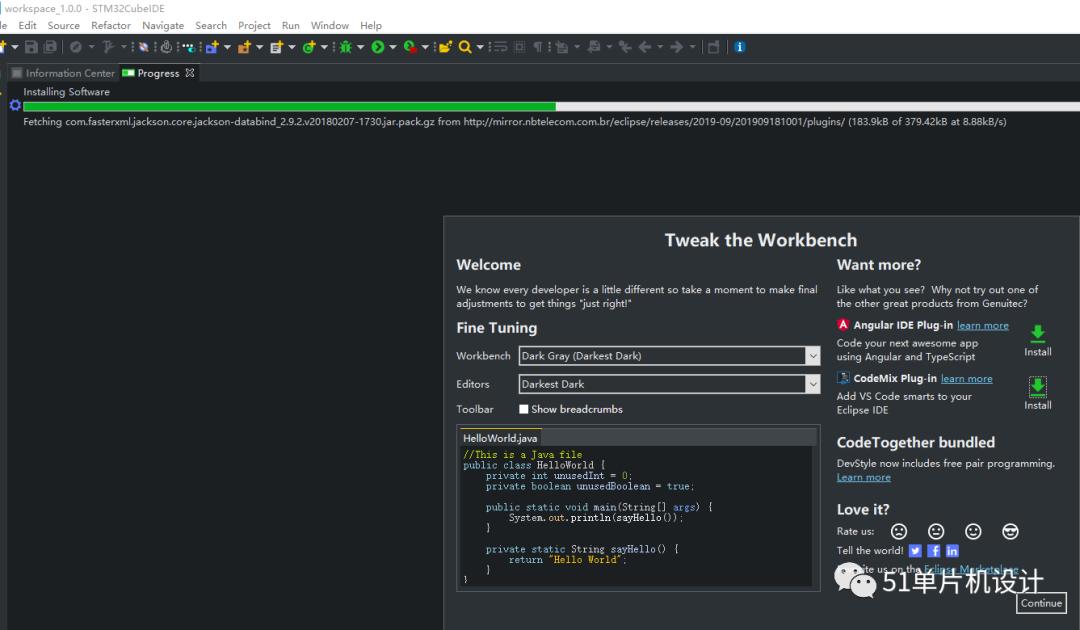Select the HelloWorld.java preview tab
This screenshot has height=630, width=1080.
point(500,438)
